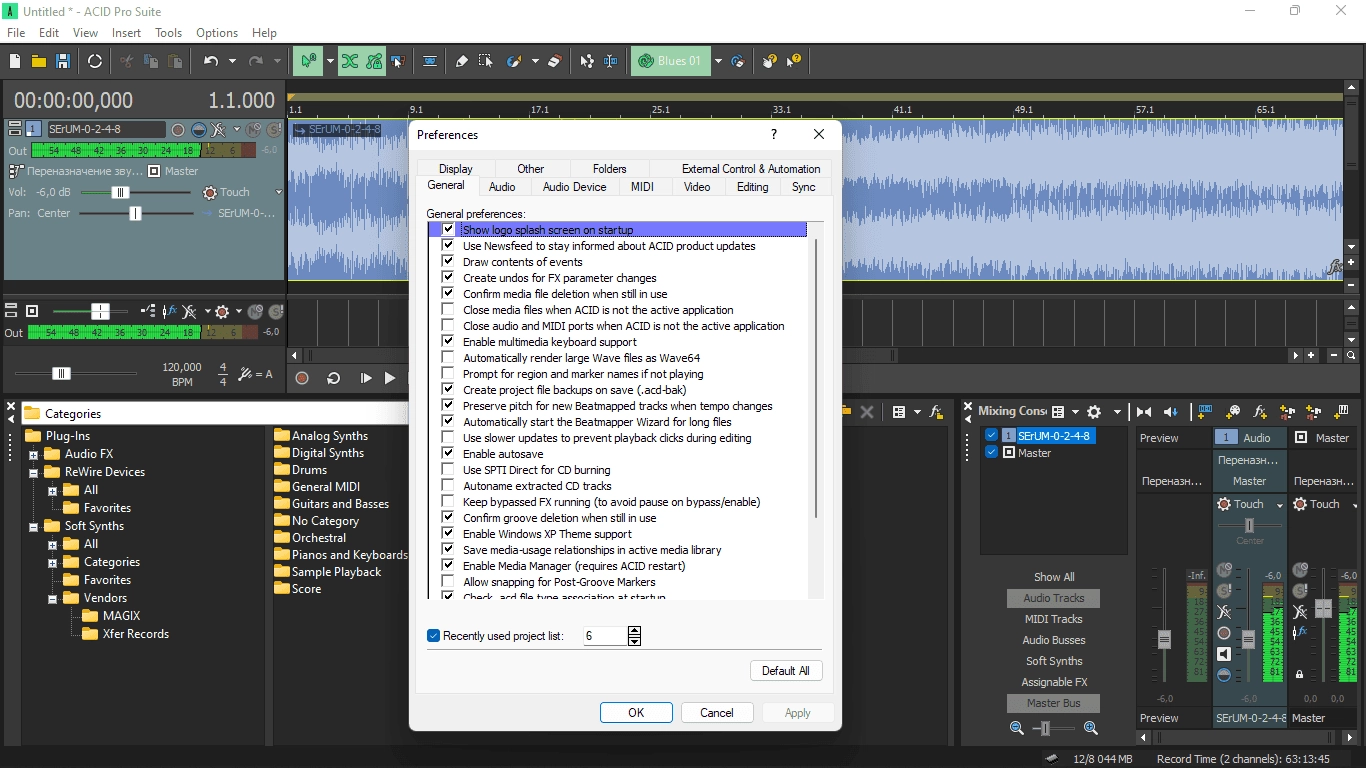Click the tempo slider handle near BPM
Screen dimensions: 1366x768
coord(61,373)
